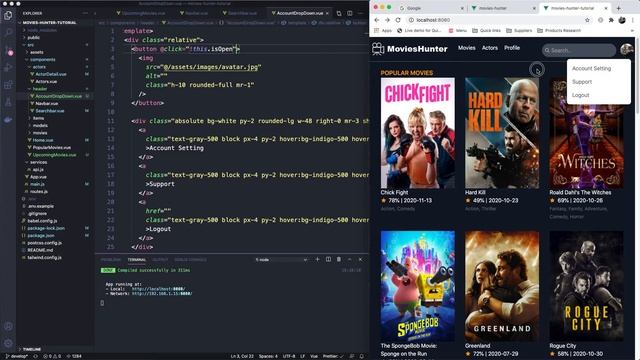640x360 pixels.
Task: Open the Testing flask icon view
Action: click(x=8, y=102)
